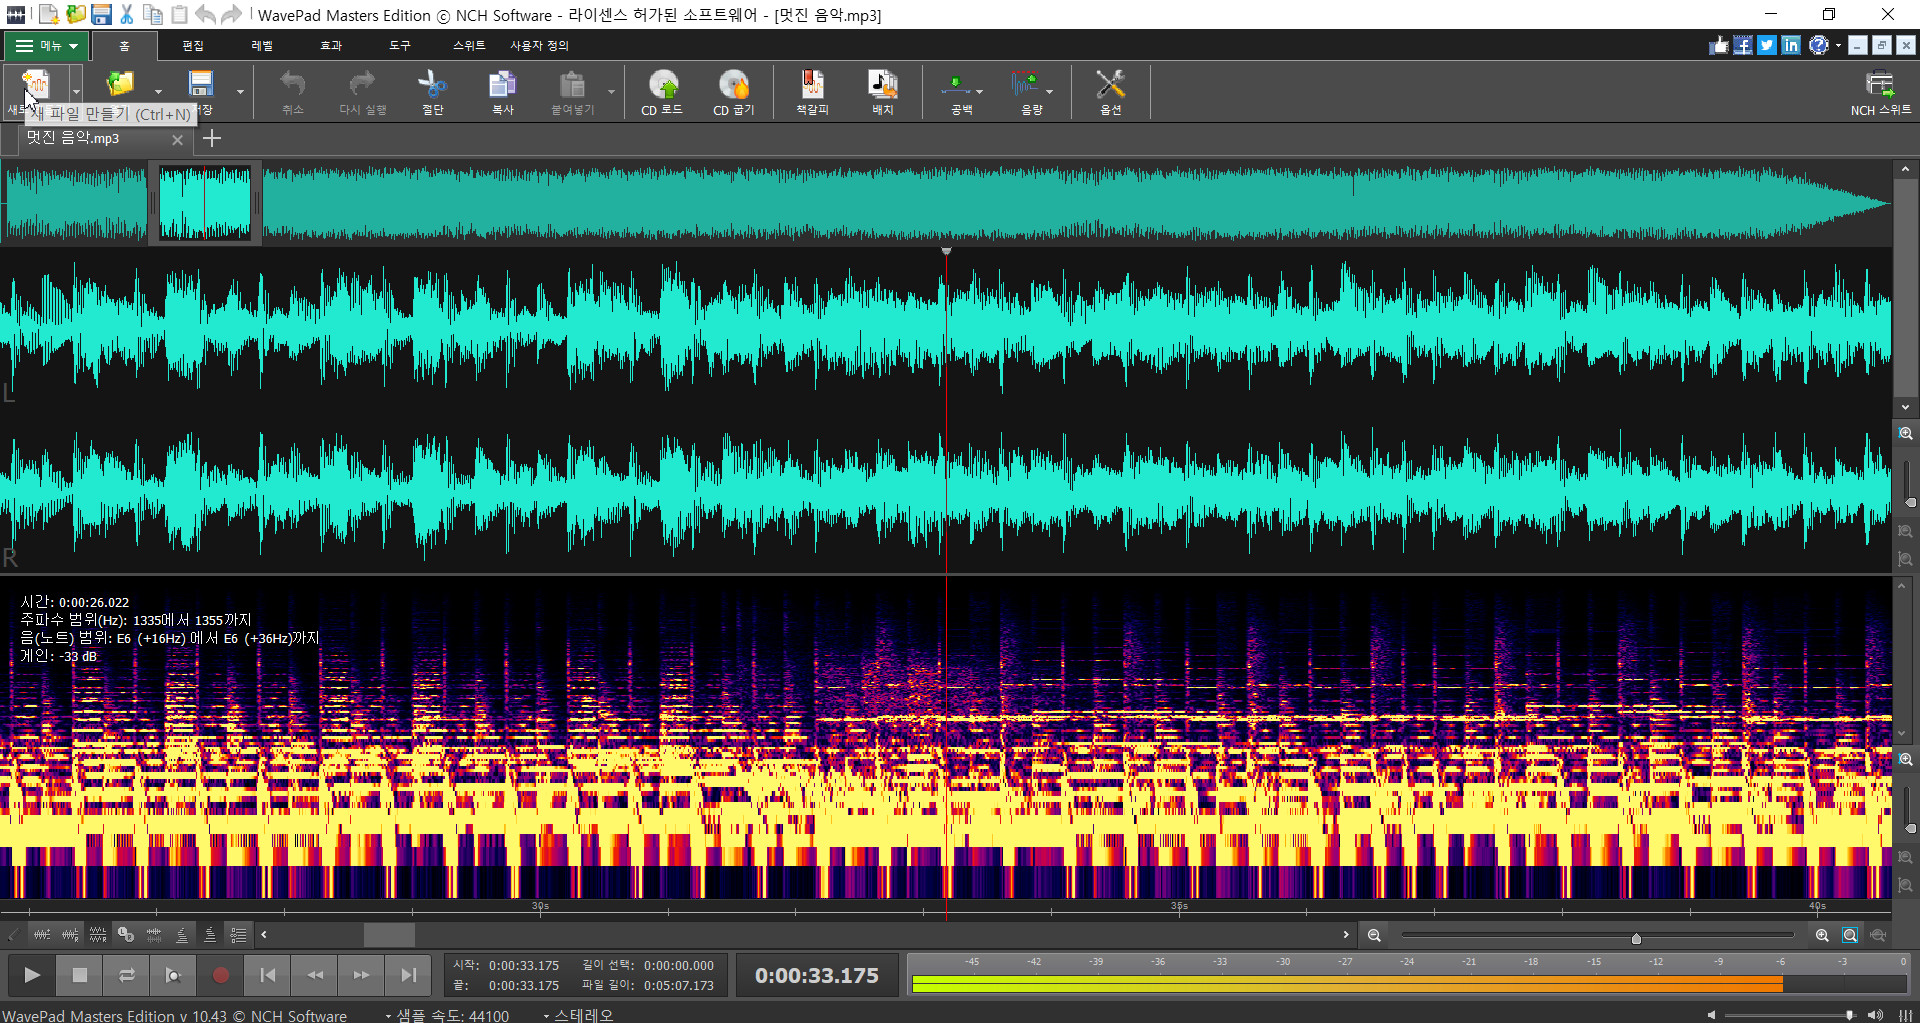Click the CD 굽기 burn icon
This screenshot has width=1920, height=1023.
pos(733,91)
